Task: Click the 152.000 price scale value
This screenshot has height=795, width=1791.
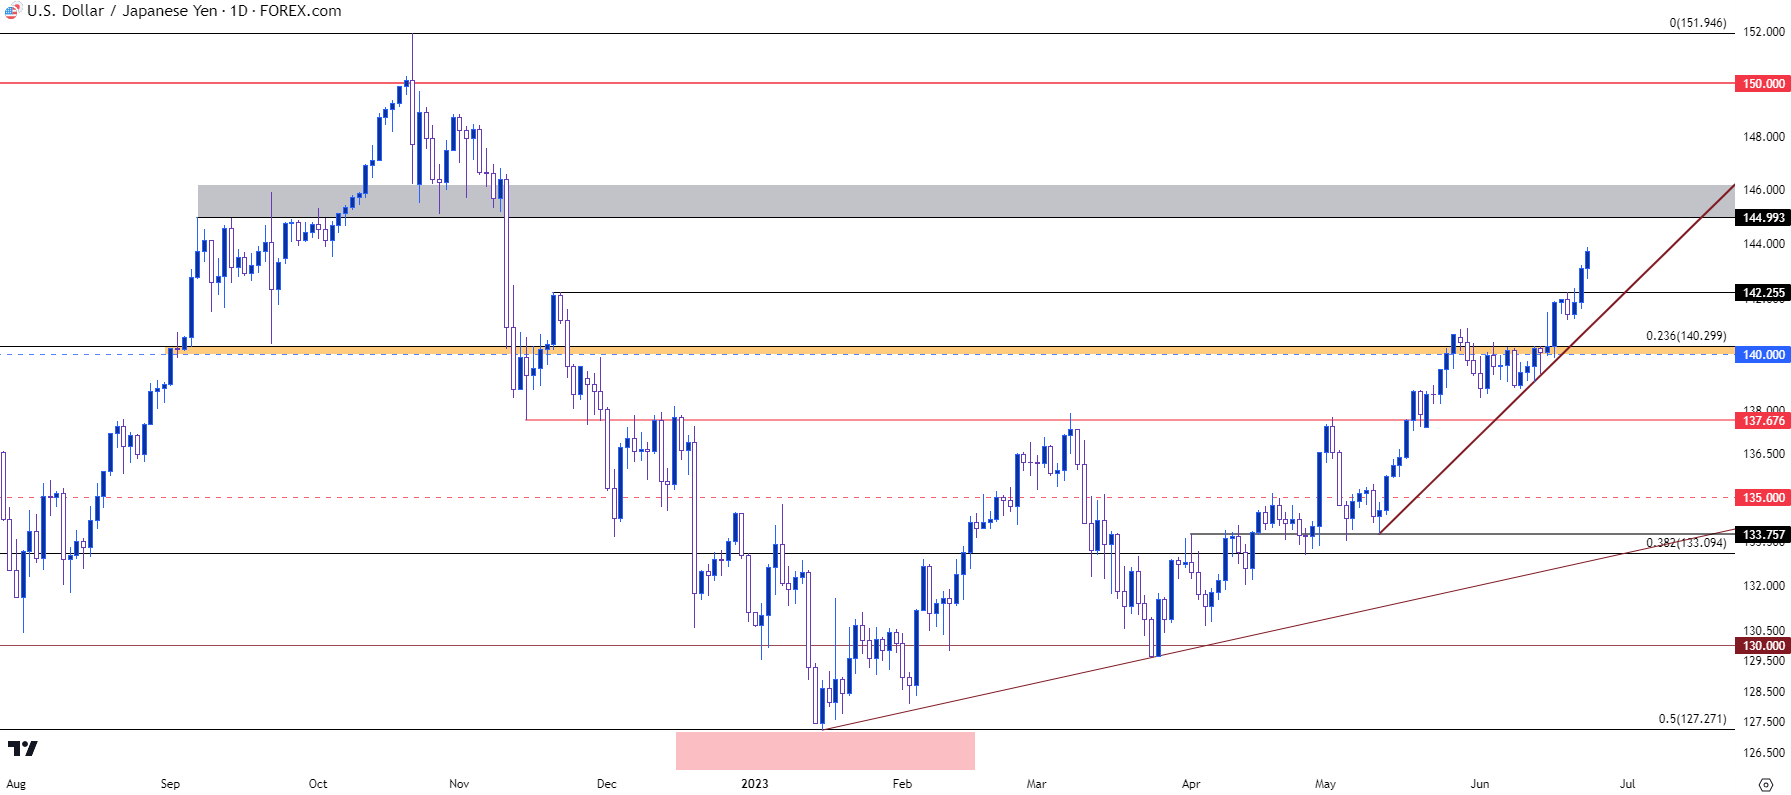Action: point(1764,32)
